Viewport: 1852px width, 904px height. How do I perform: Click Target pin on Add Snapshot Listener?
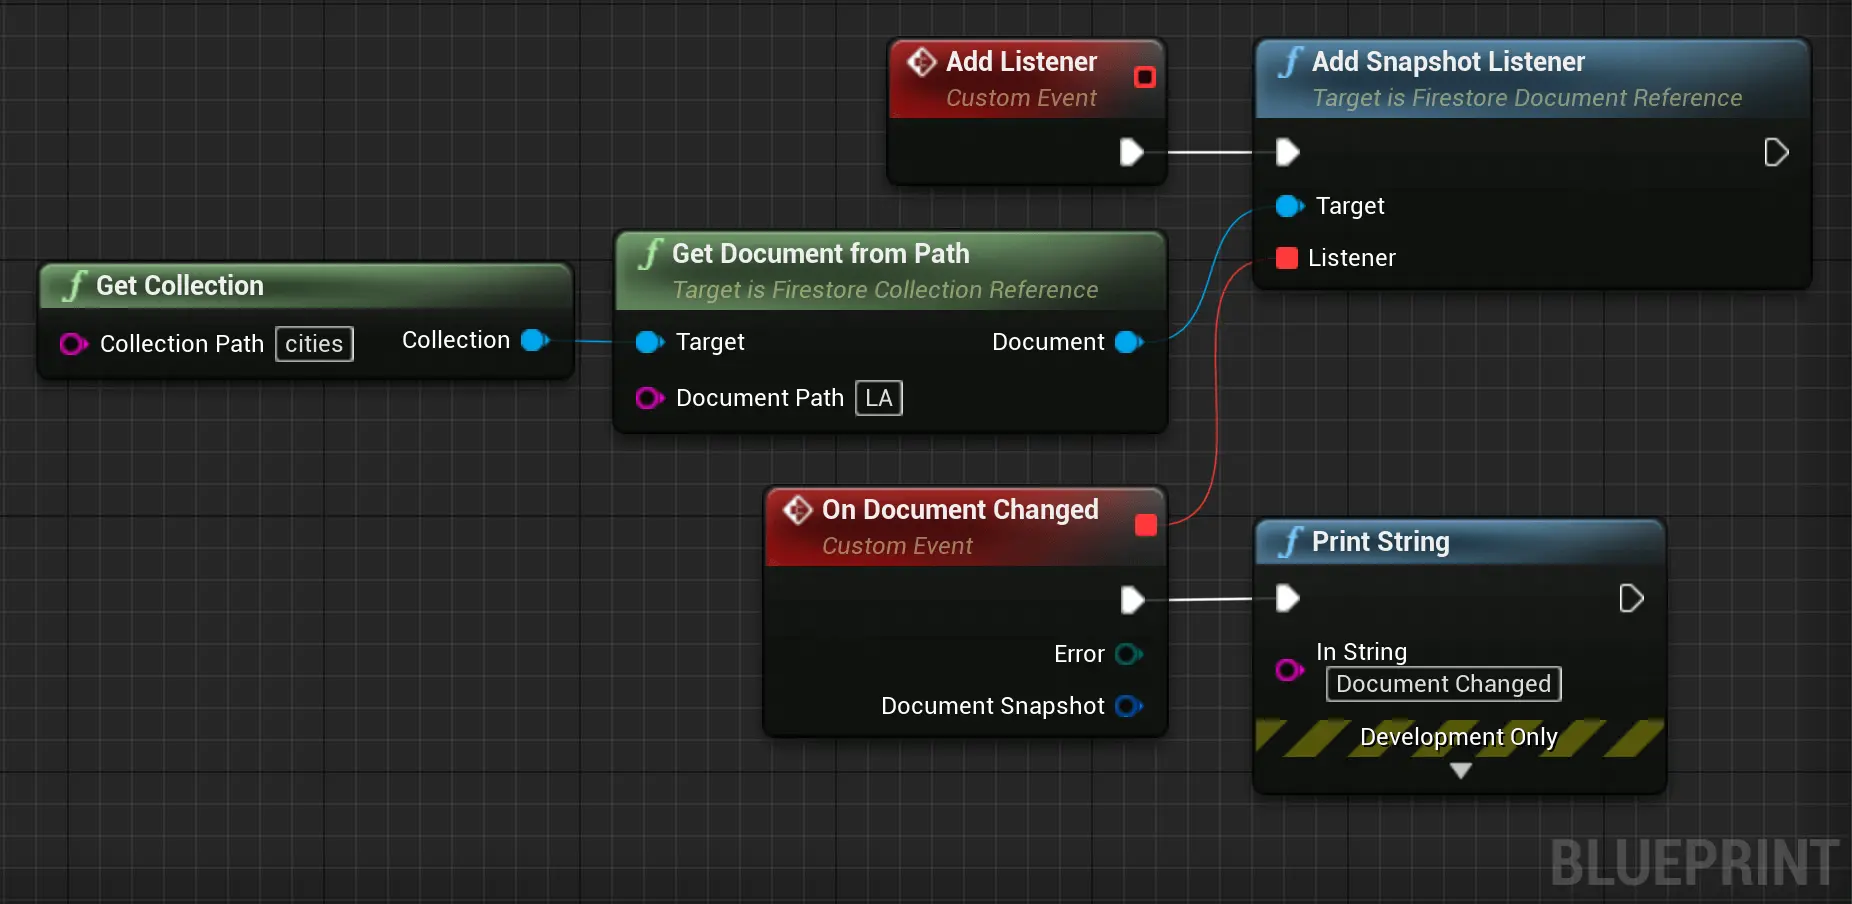point(1290,206)
